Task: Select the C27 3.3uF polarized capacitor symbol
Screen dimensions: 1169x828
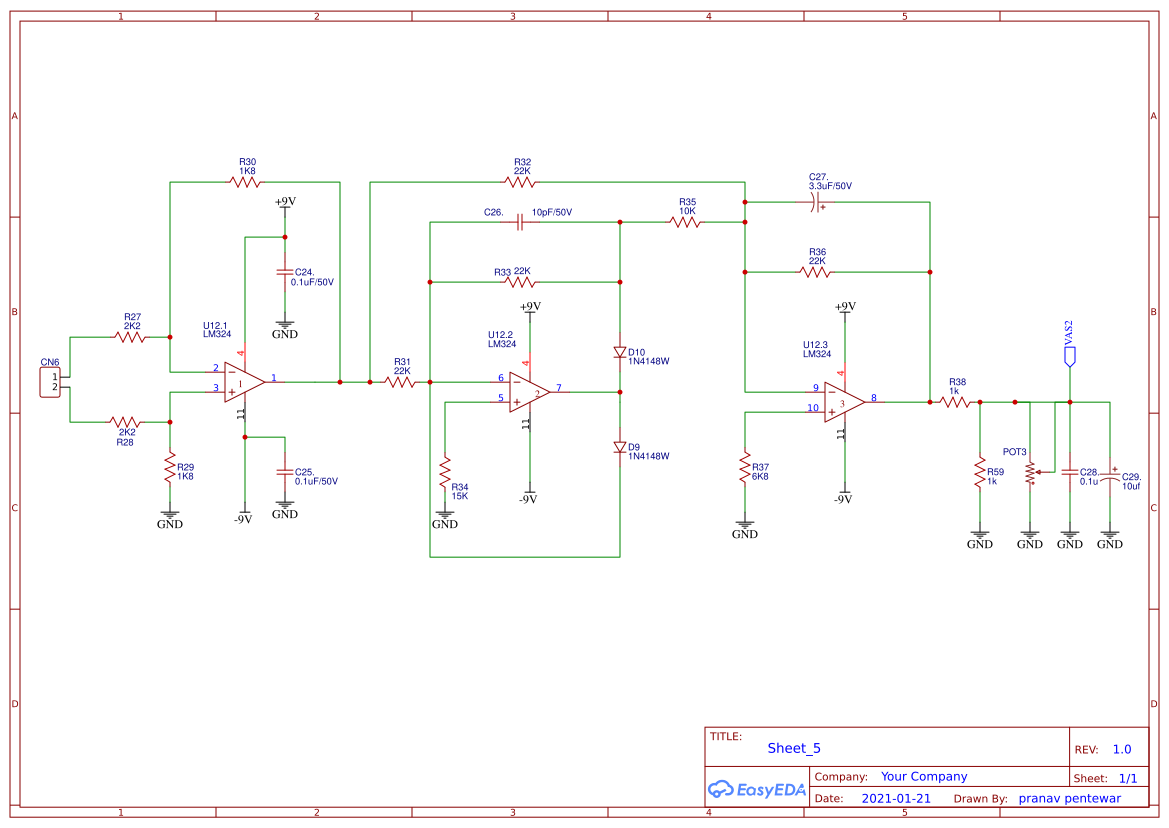Action: 816,202
